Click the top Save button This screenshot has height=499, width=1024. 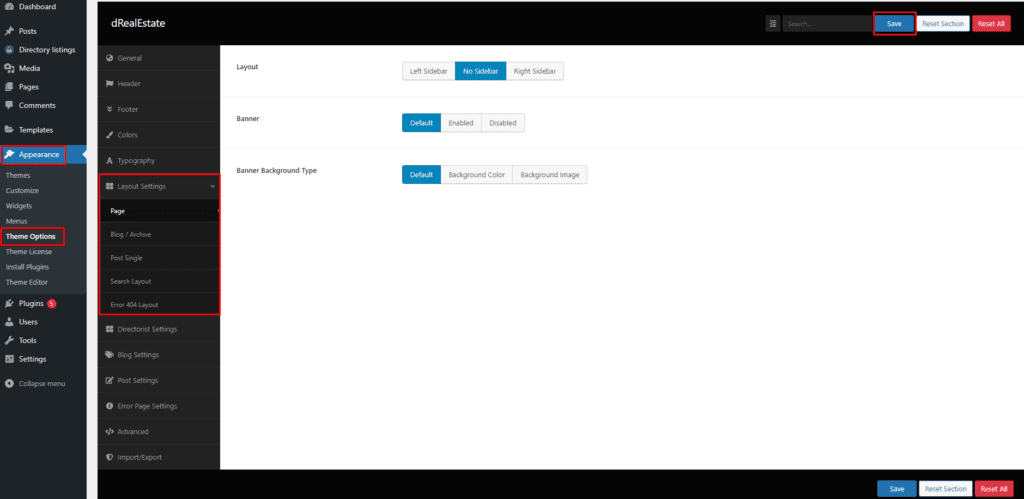[894, 23]
